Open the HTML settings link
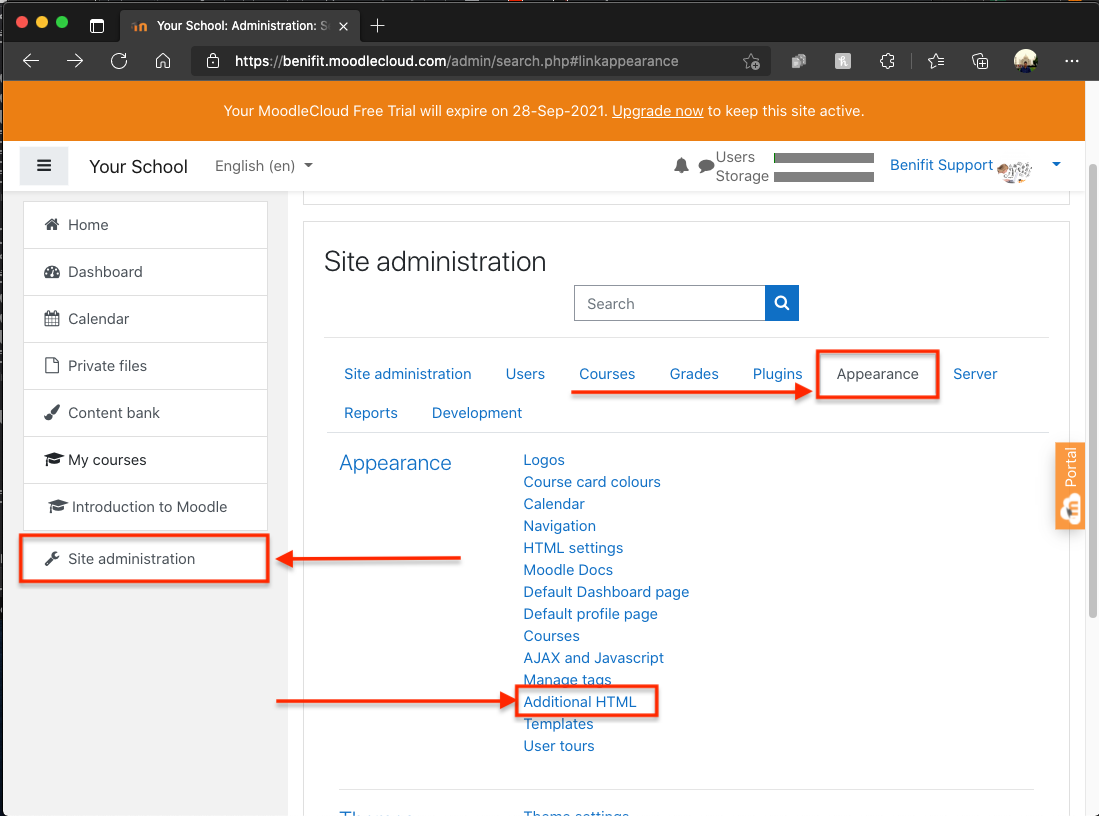The image size is (1099, 816). click(573, 548)
